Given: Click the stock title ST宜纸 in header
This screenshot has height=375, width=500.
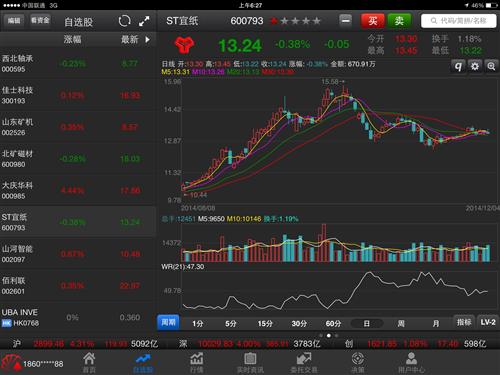Looking at the screenshot, I should (x=182, y=21).
